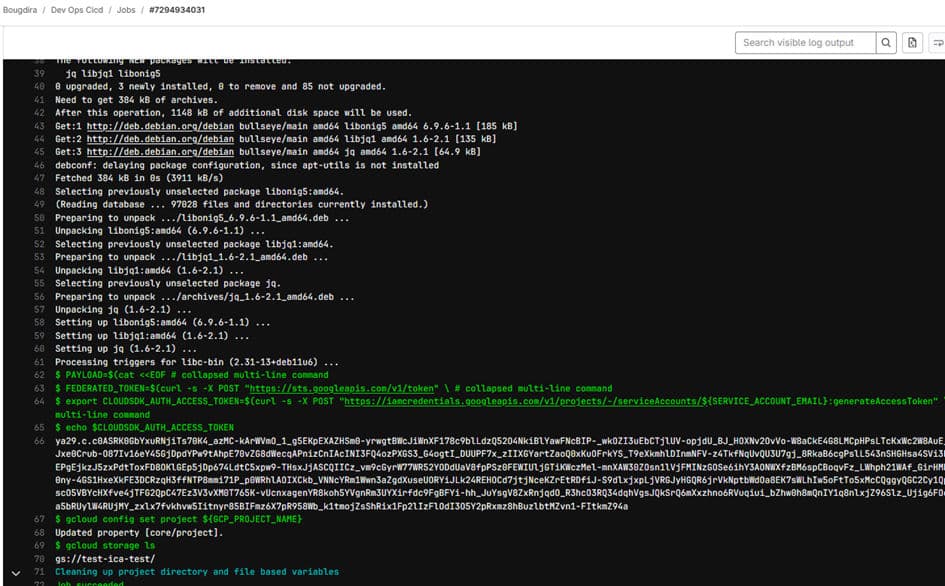Click the 'echo $CLOUDSDK_AUTH_ACCESS_TOKEN' command line
This screenshot has width=945, height=586.
[x=150, y=427]
